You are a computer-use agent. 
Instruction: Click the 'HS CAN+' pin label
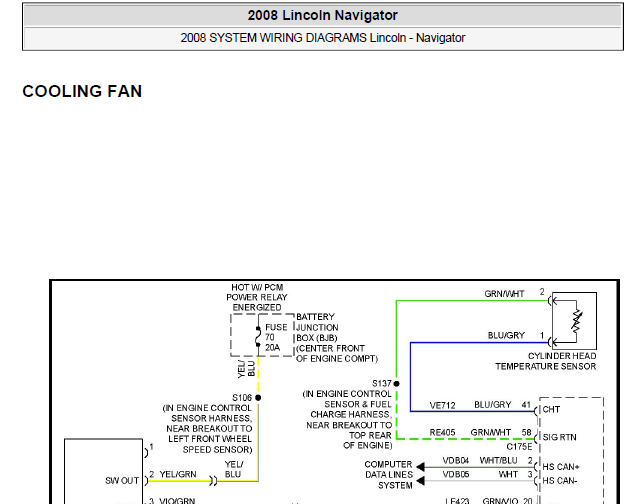pyautogui.click(x=561, y=467)
